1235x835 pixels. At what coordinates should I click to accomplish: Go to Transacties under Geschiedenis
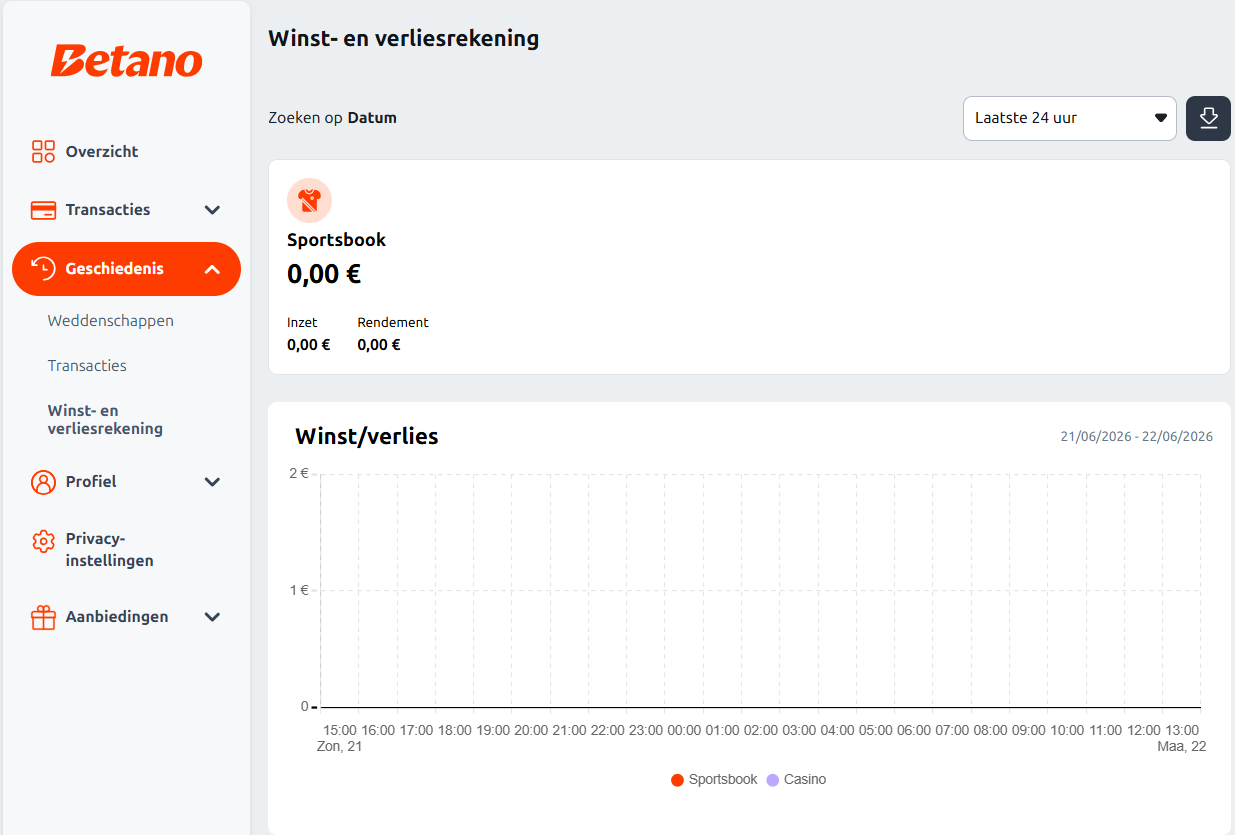pos(87,366)
